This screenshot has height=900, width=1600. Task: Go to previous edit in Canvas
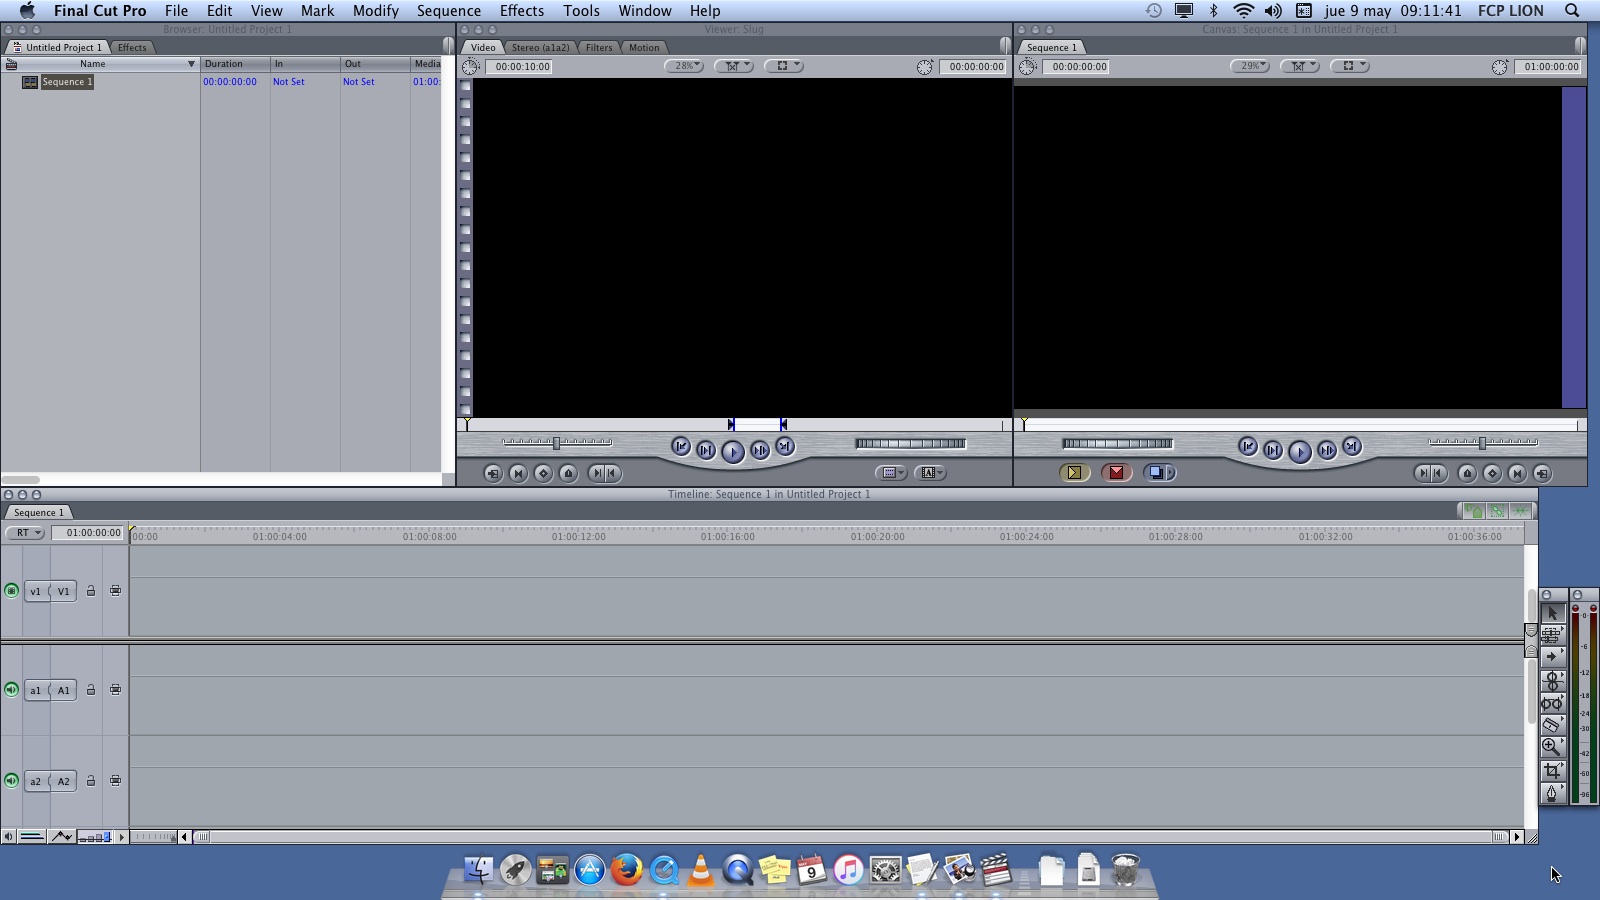(1248, 447)
